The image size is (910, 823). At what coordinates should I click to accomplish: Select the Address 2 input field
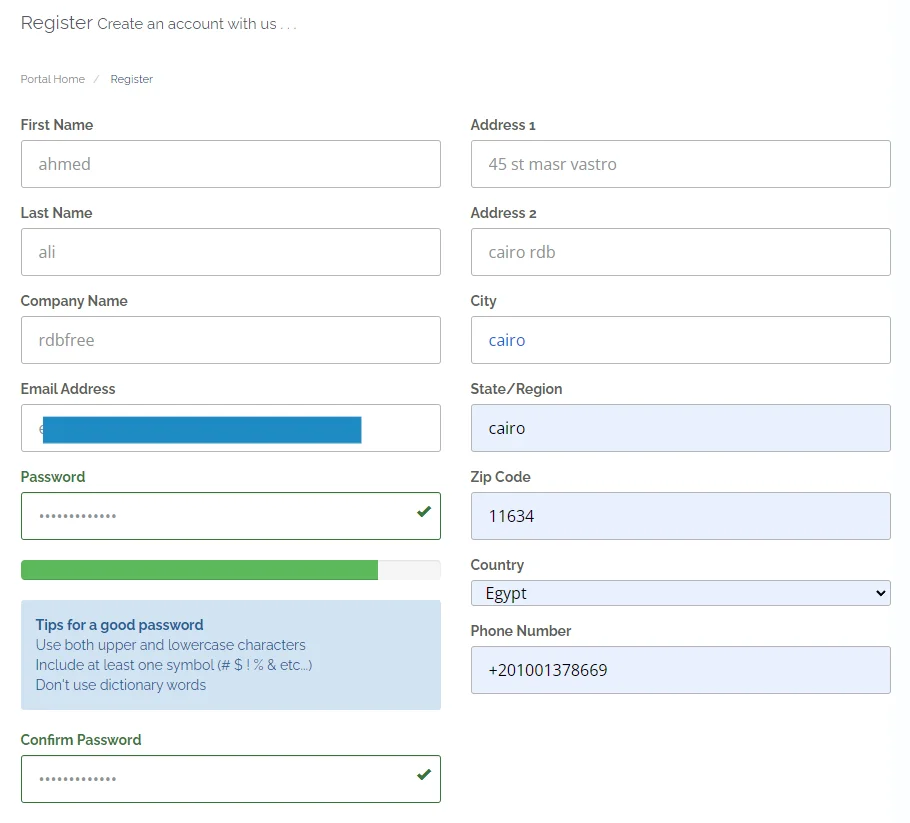(680, 252)
